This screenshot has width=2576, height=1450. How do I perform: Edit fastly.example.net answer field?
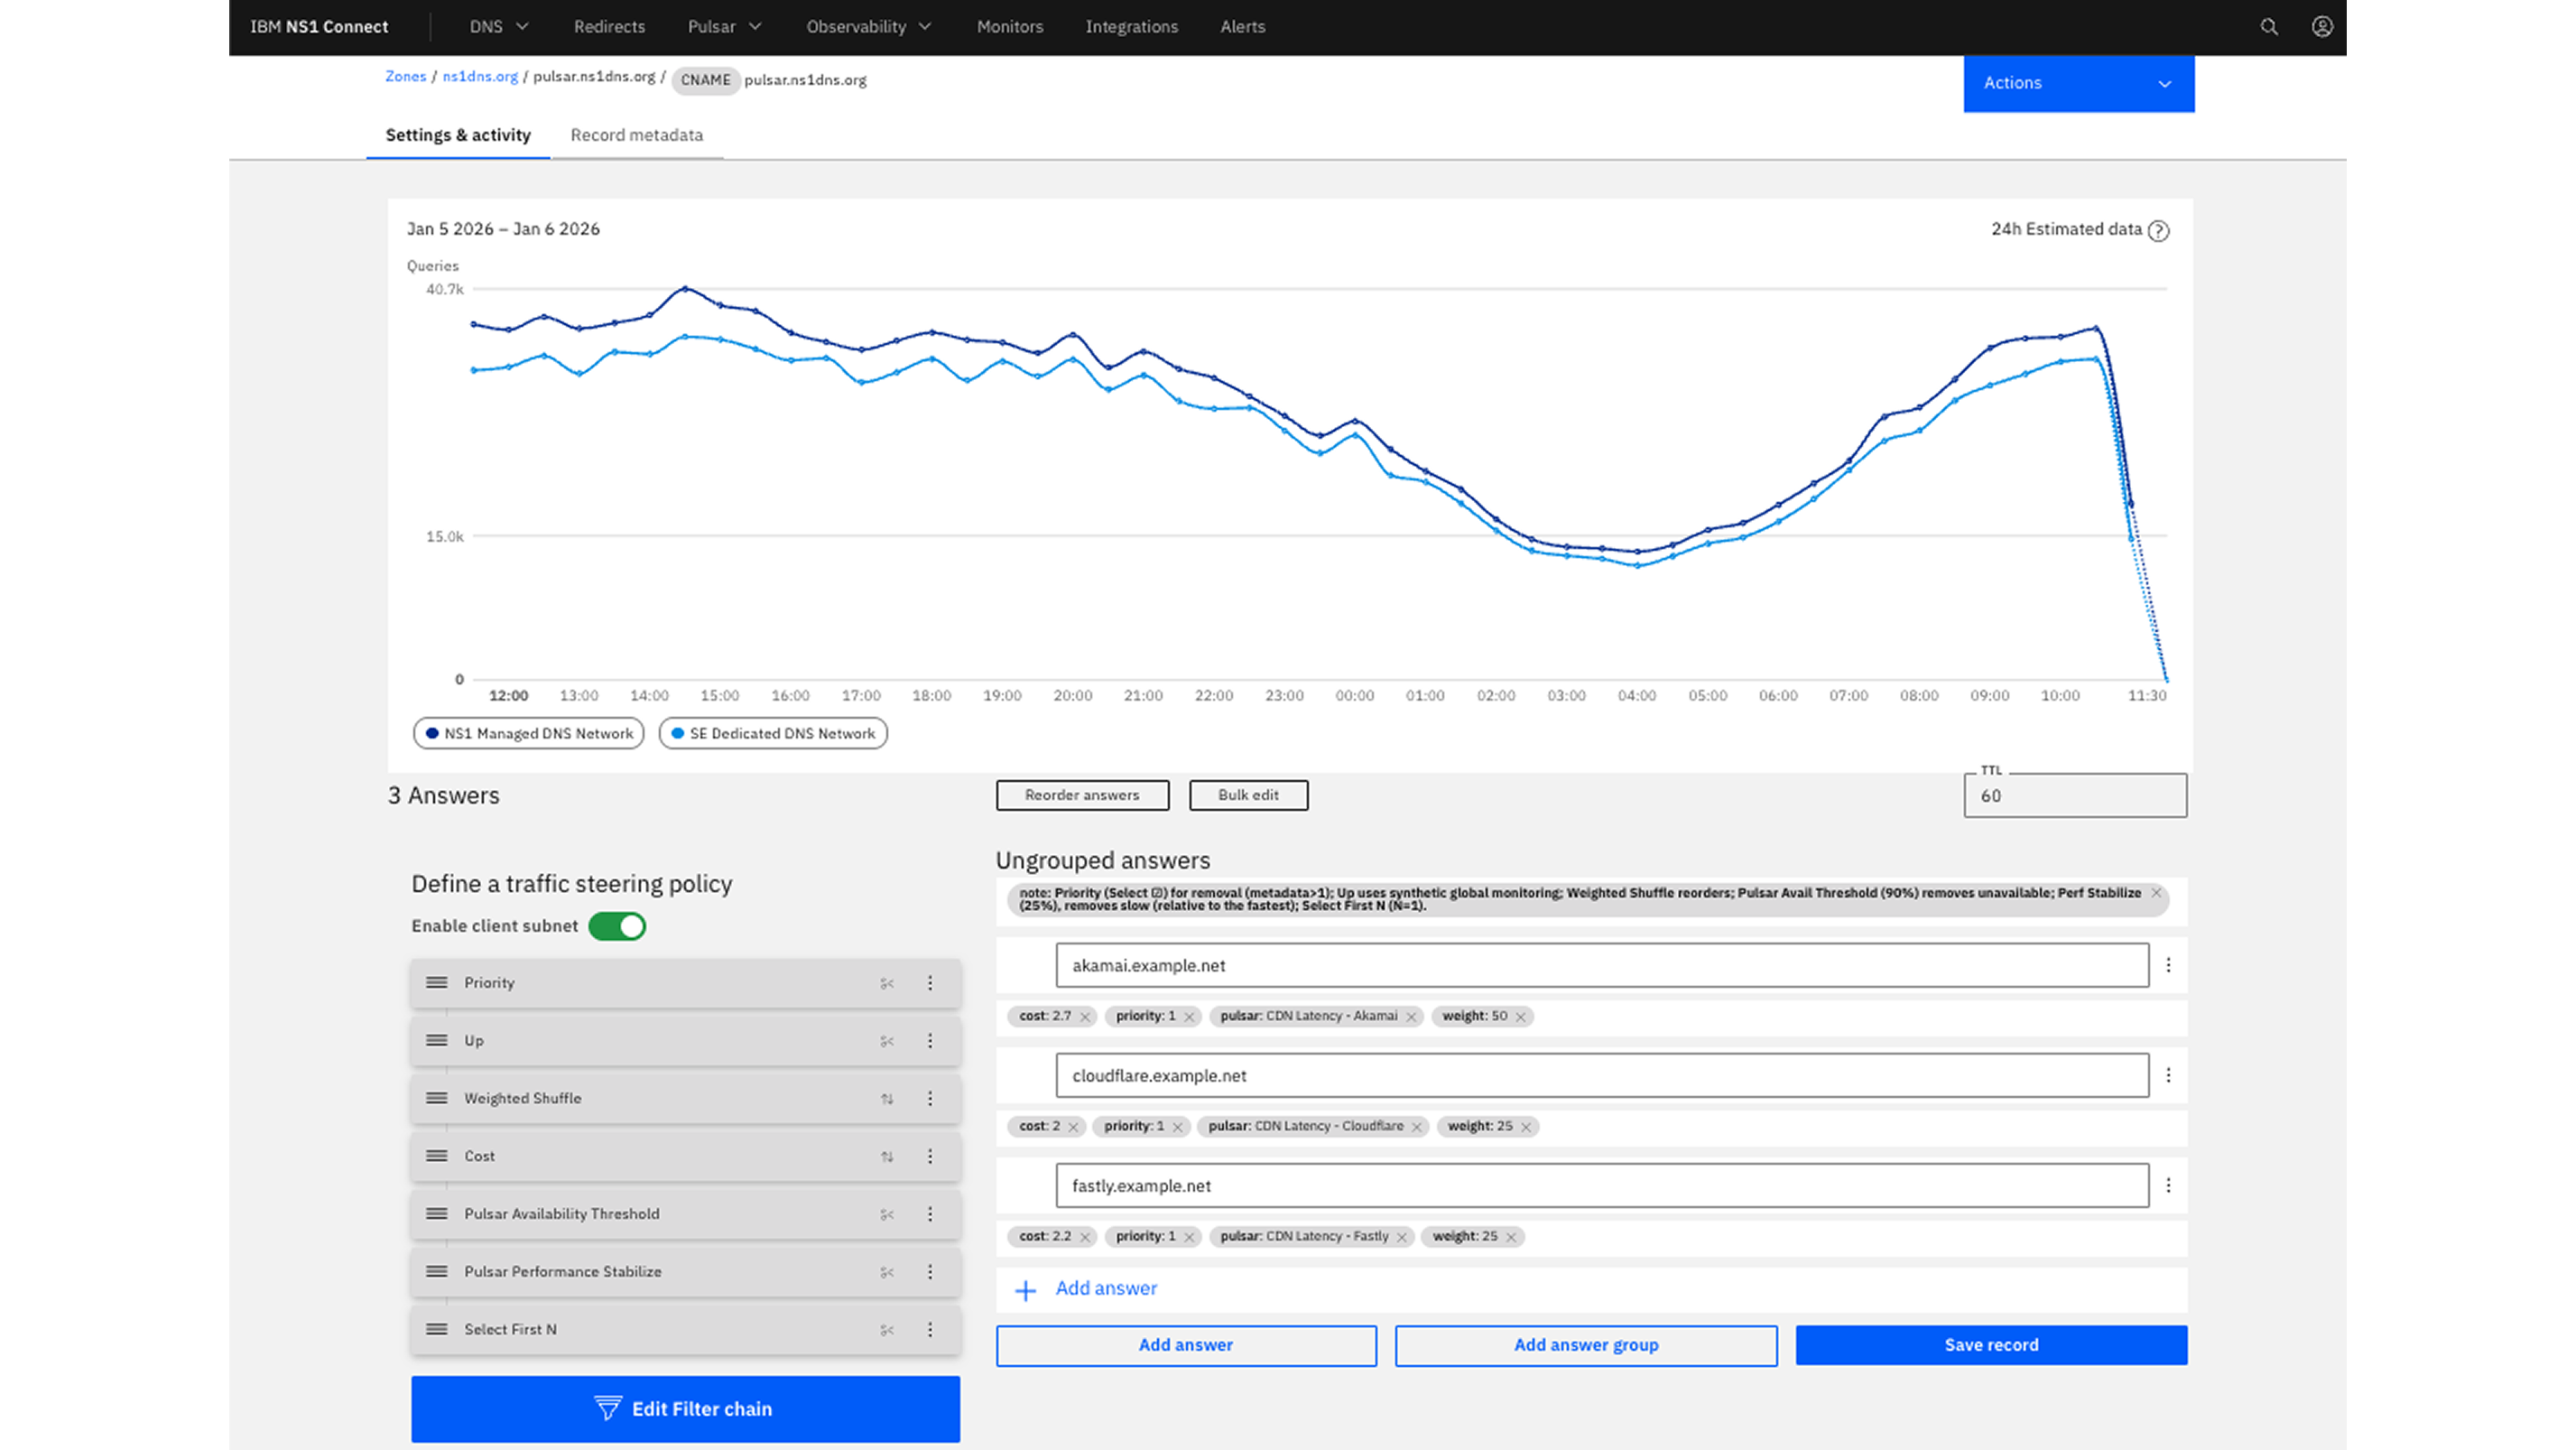tap(1602, 1185)
